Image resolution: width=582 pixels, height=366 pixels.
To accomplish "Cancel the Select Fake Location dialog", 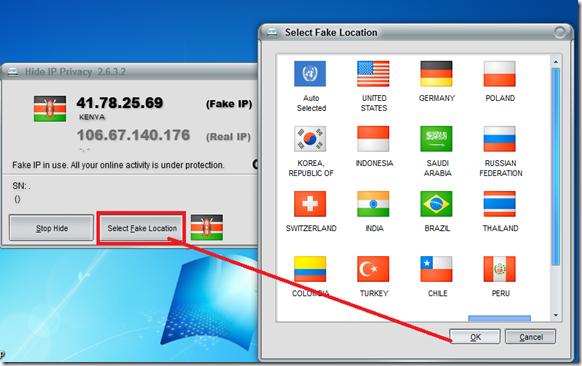I will [530, 337].
